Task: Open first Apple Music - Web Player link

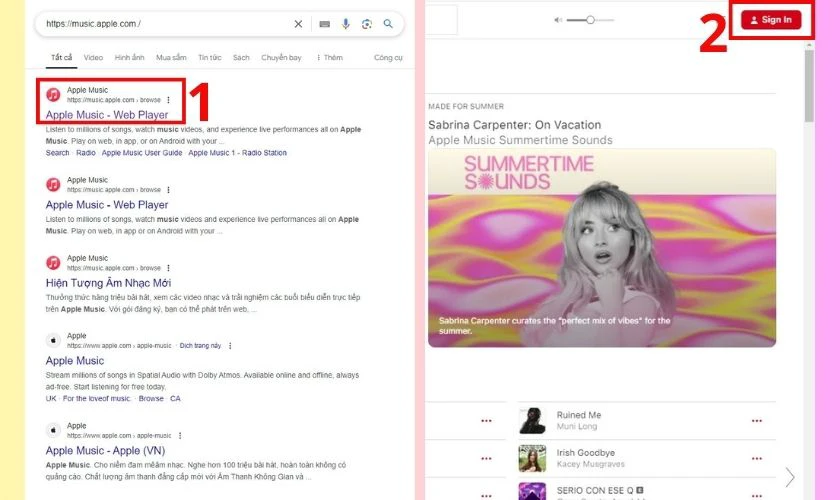Action: (x=107, y=115)
